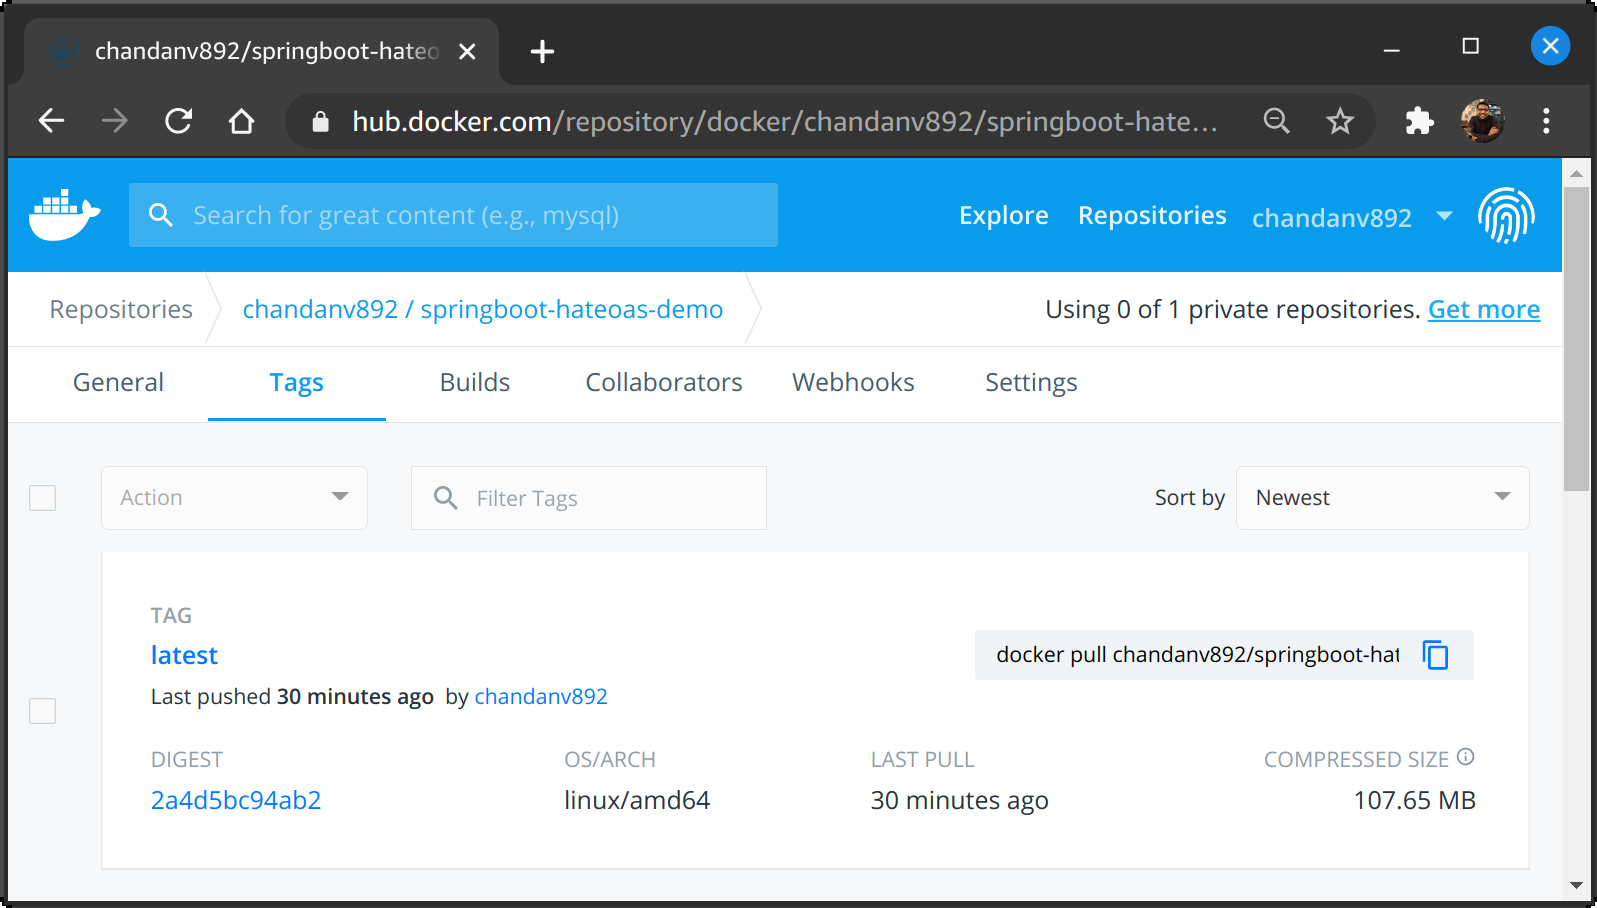The image size is (1597, 908).
Task: Tick the checkbox for the latest tag
Action: (43, 711)
